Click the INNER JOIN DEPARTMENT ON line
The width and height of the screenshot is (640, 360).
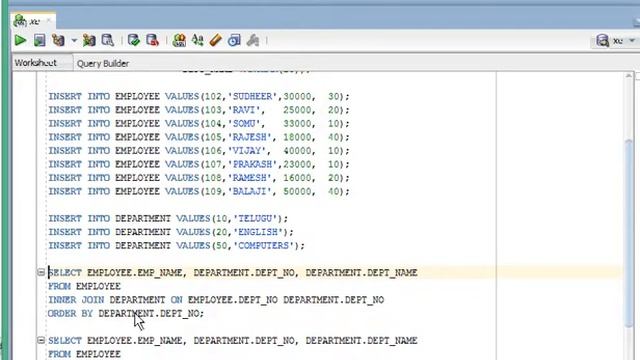pos(216,300)
